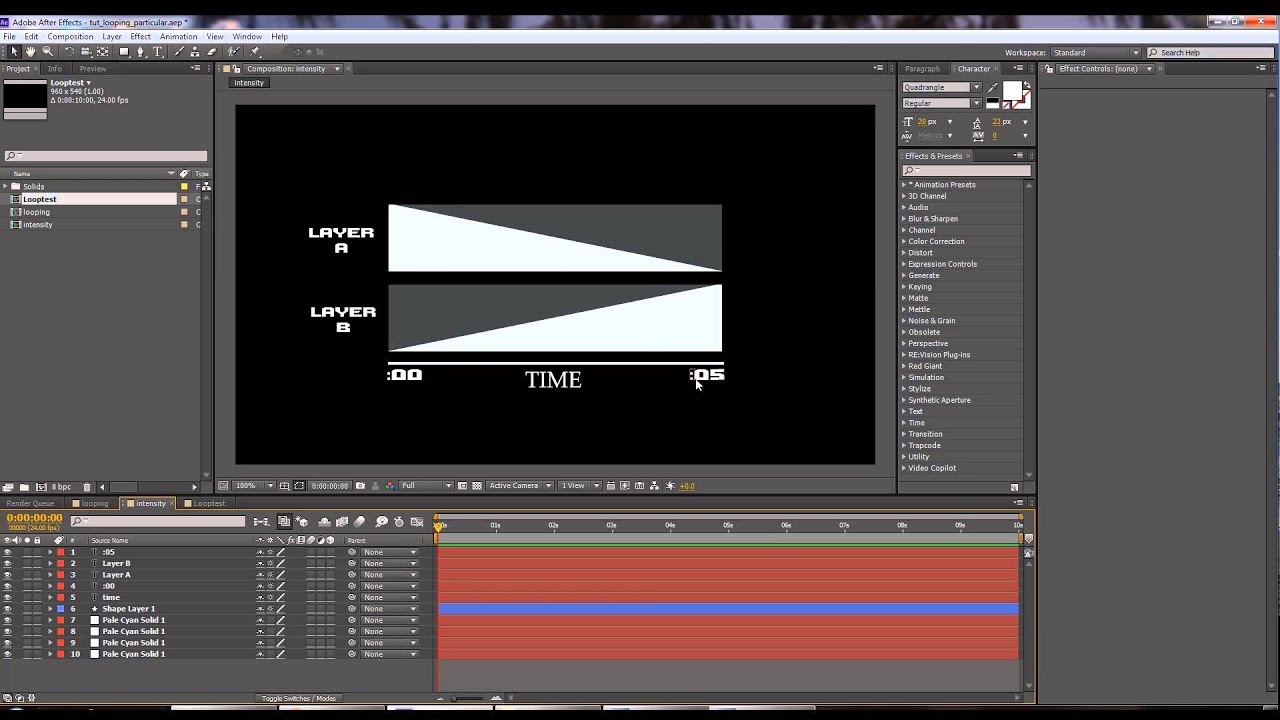Select the Puppet Pin tool
Image resolution: width=1280 pixels, height=720 pixels.
coord(254,52)
